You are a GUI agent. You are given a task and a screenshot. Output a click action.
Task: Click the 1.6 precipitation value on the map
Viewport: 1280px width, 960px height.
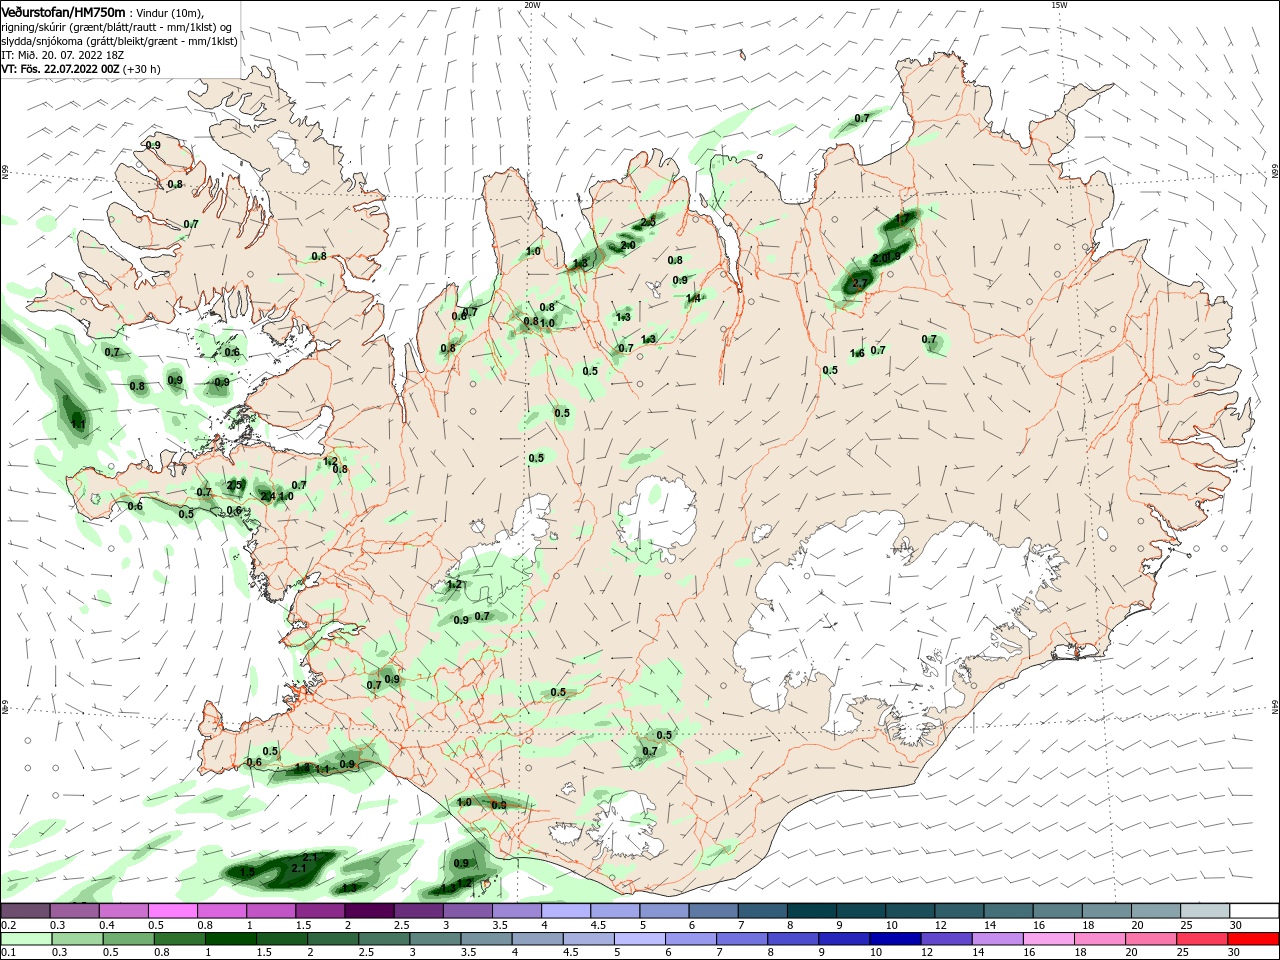tap(857, 353)
